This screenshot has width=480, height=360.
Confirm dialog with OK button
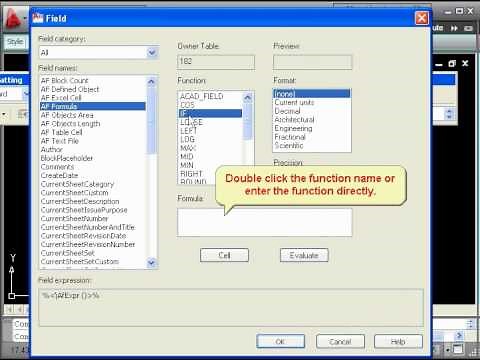280,341
